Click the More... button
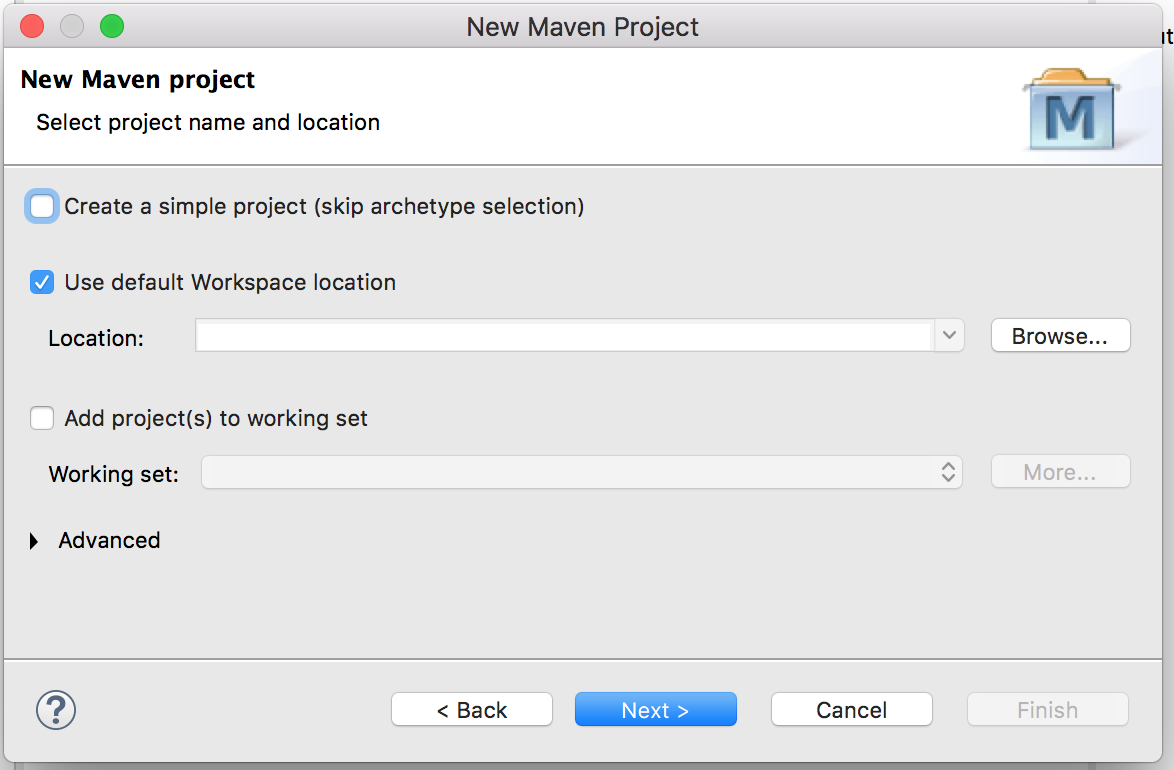The image size is (1174, 770). [1060, 472]
